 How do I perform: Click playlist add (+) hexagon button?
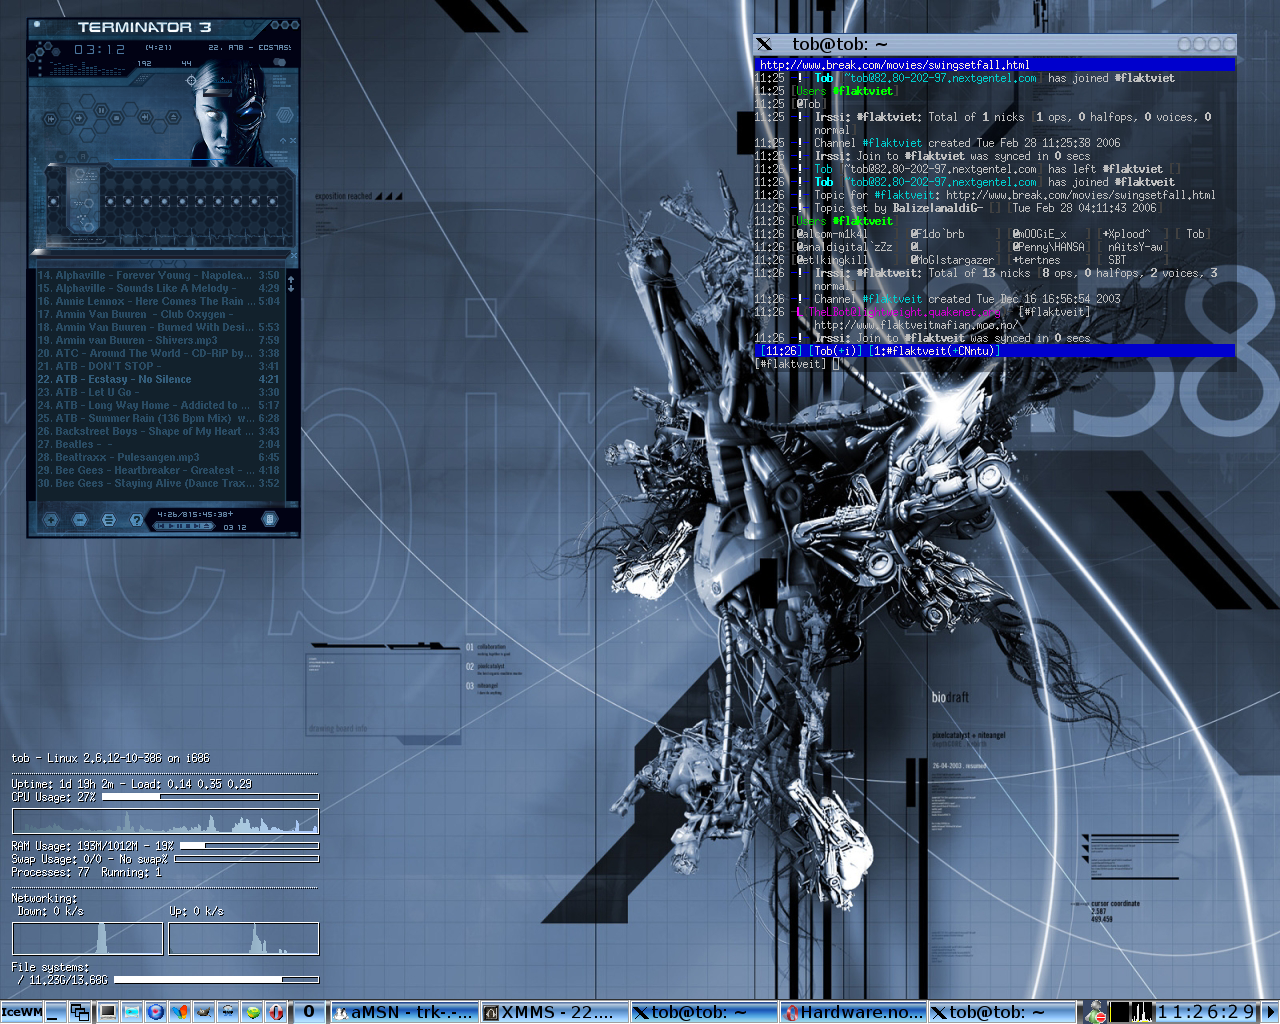click(51, 519)
